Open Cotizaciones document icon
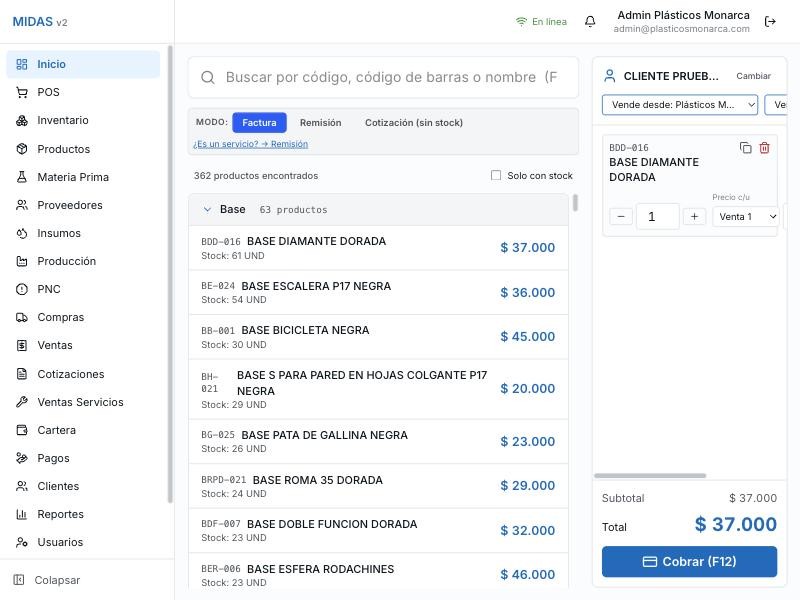Image resolution: width=800 pixels, height=600 pixels. [x=22, y=374]
